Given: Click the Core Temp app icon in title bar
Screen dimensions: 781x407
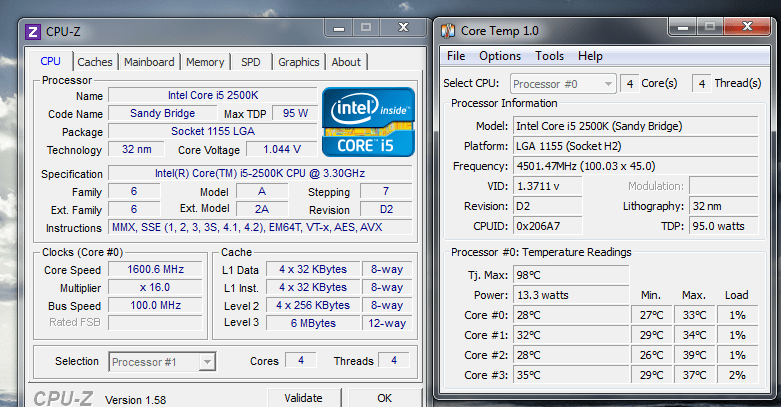Looking at the screenshot, I should click(448, 31).
